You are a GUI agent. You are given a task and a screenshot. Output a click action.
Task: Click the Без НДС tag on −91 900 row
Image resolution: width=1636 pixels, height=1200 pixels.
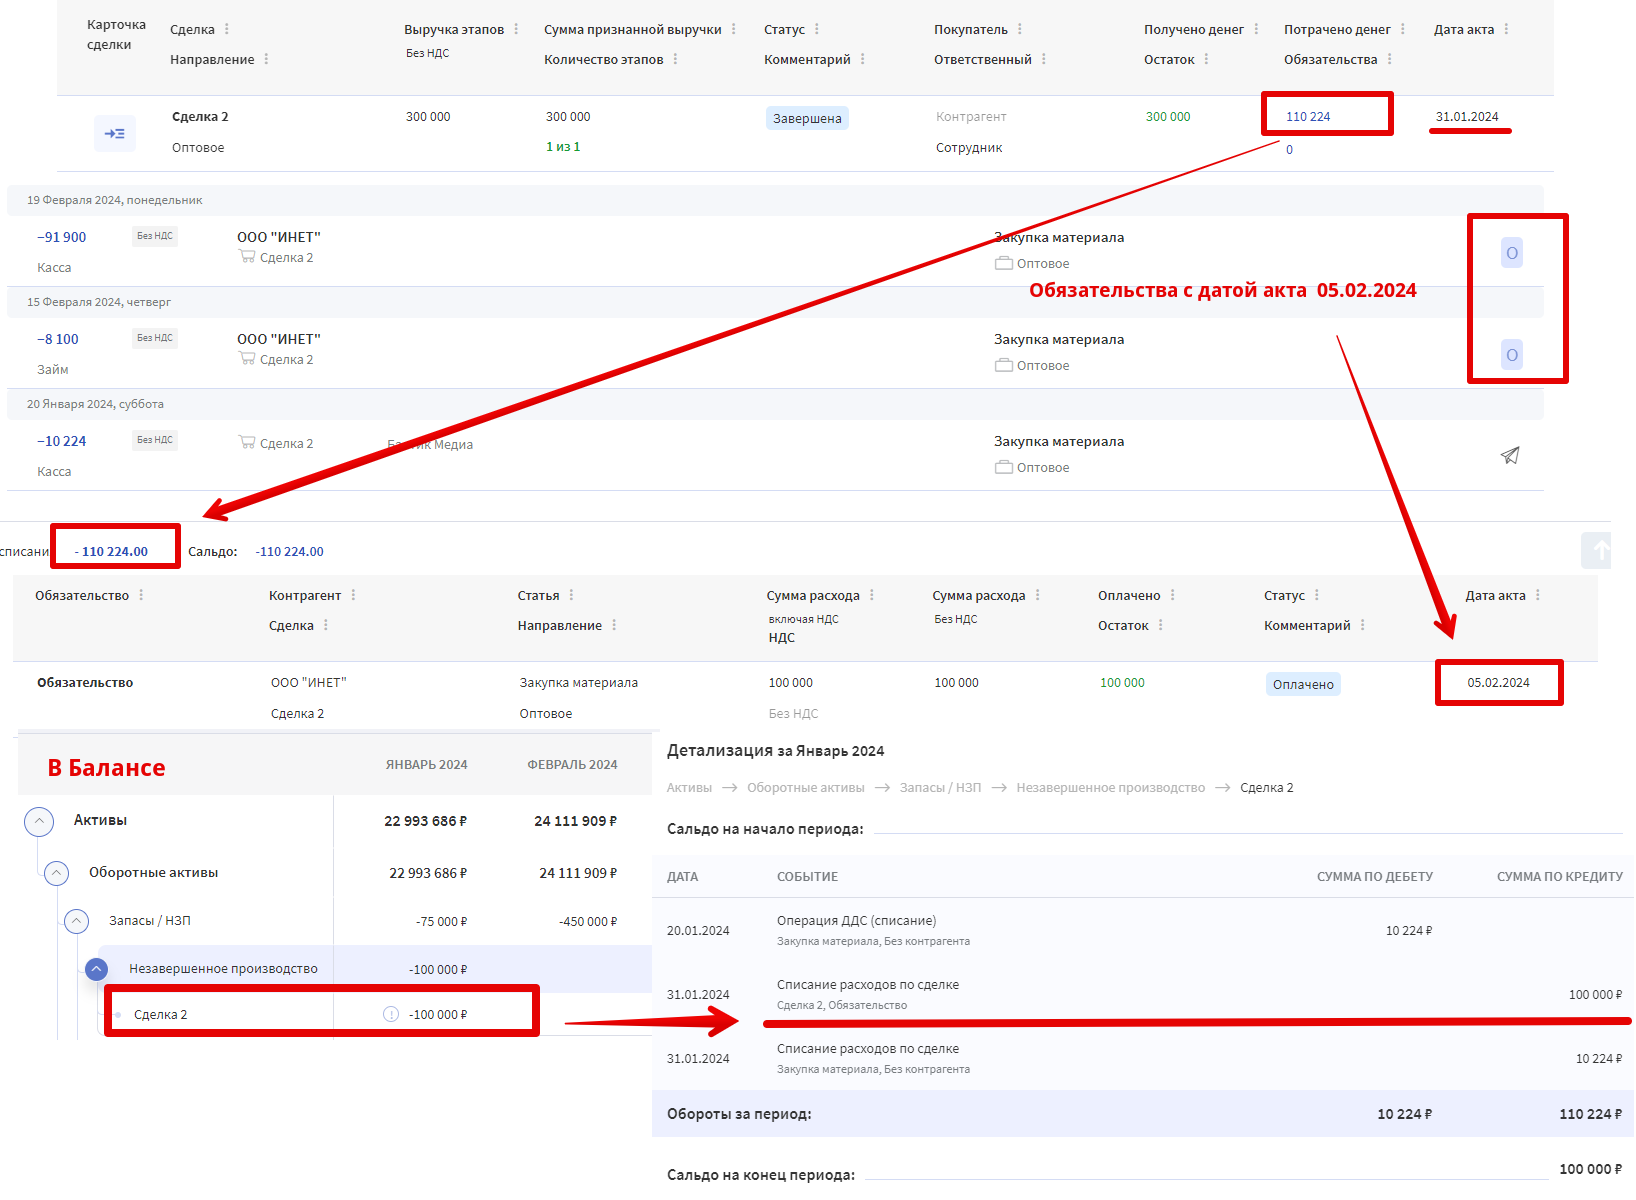click(x=155, y=236)
